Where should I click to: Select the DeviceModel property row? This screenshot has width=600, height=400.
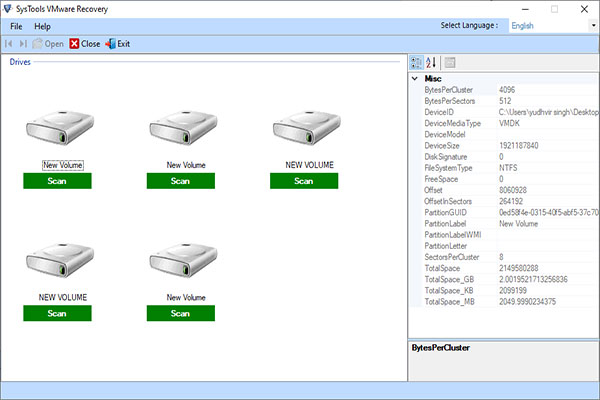click(x=510, y=134)
